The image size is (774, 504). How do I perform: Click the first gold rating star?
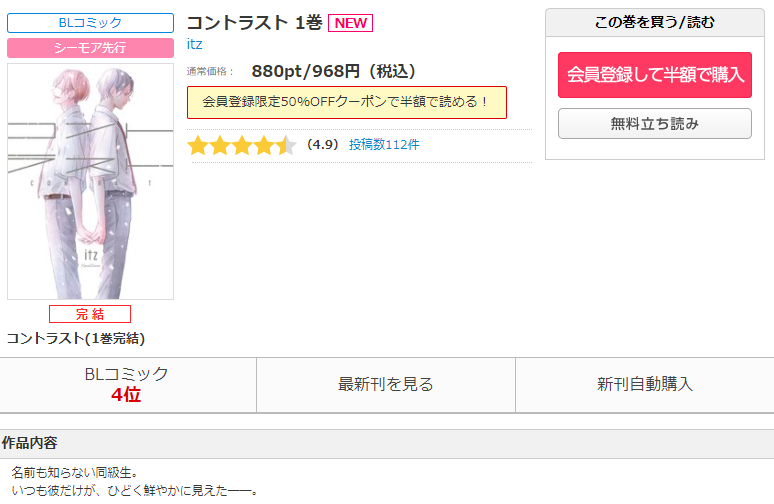click(197, 146)
